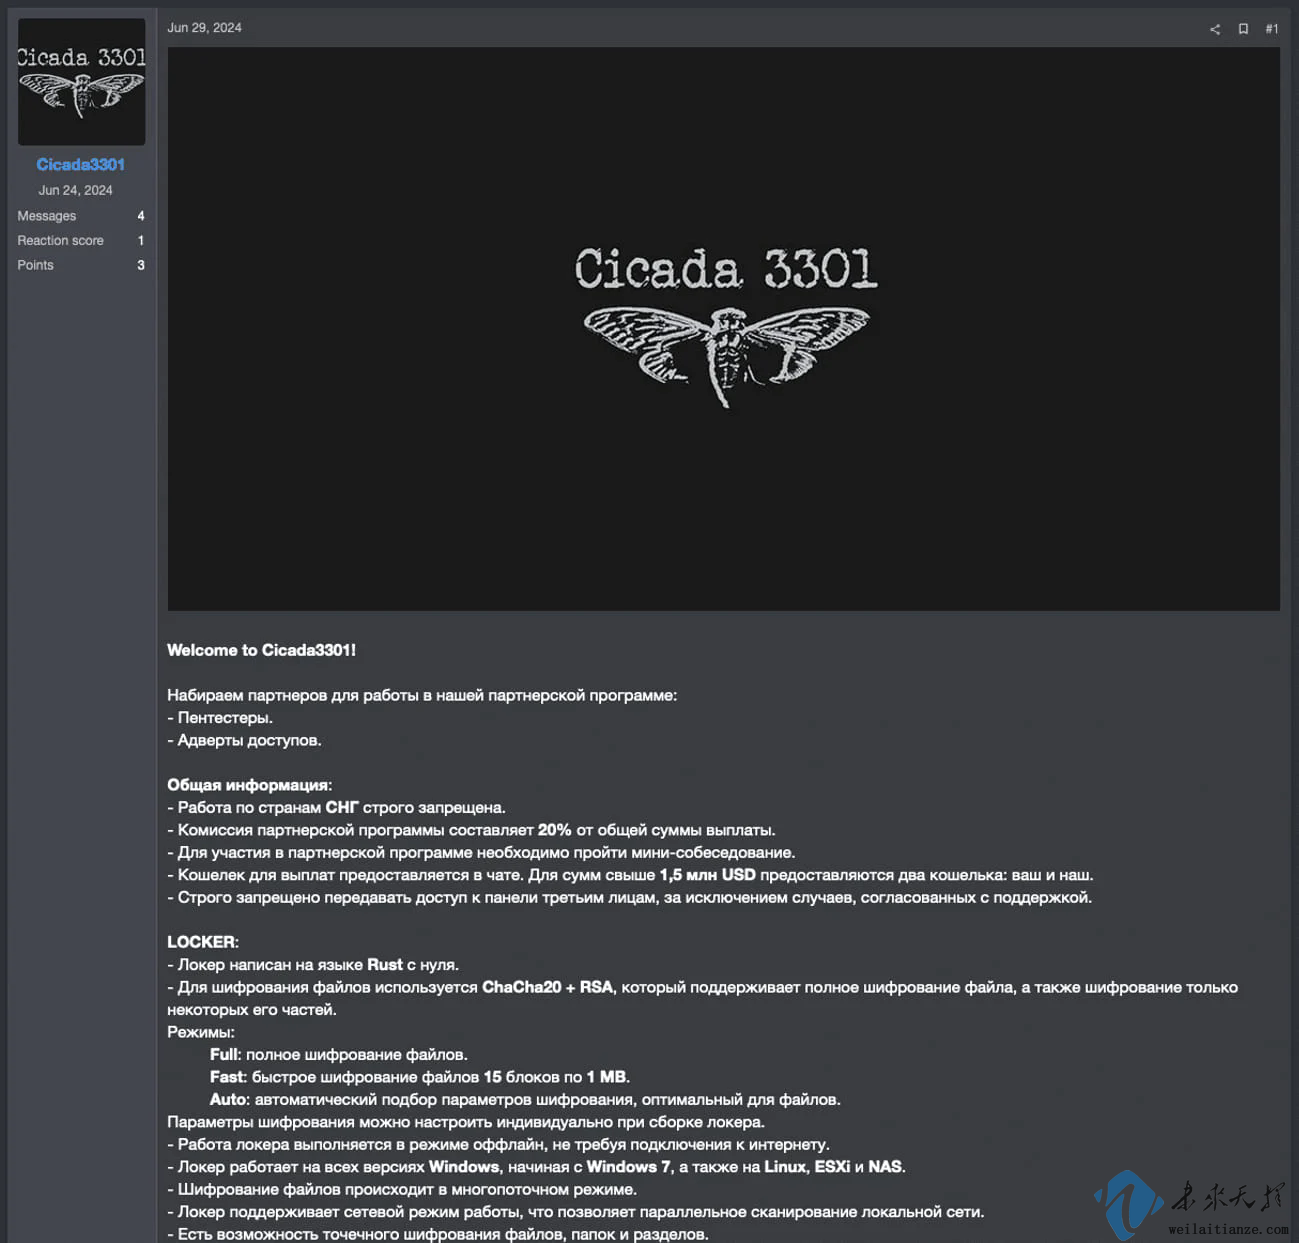Open the Cicada3301 username profile link
Screen dimensions: 1299x1243
point(80,165)
